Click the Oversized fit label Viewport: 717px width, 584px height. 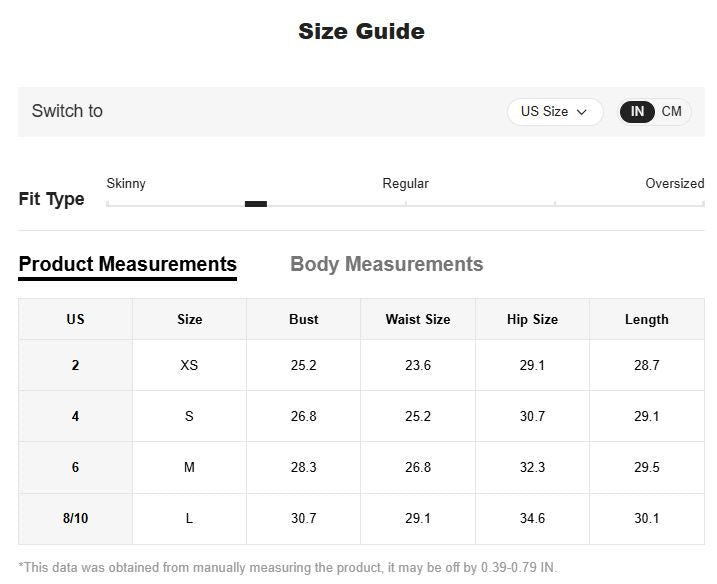click(674, 183)
